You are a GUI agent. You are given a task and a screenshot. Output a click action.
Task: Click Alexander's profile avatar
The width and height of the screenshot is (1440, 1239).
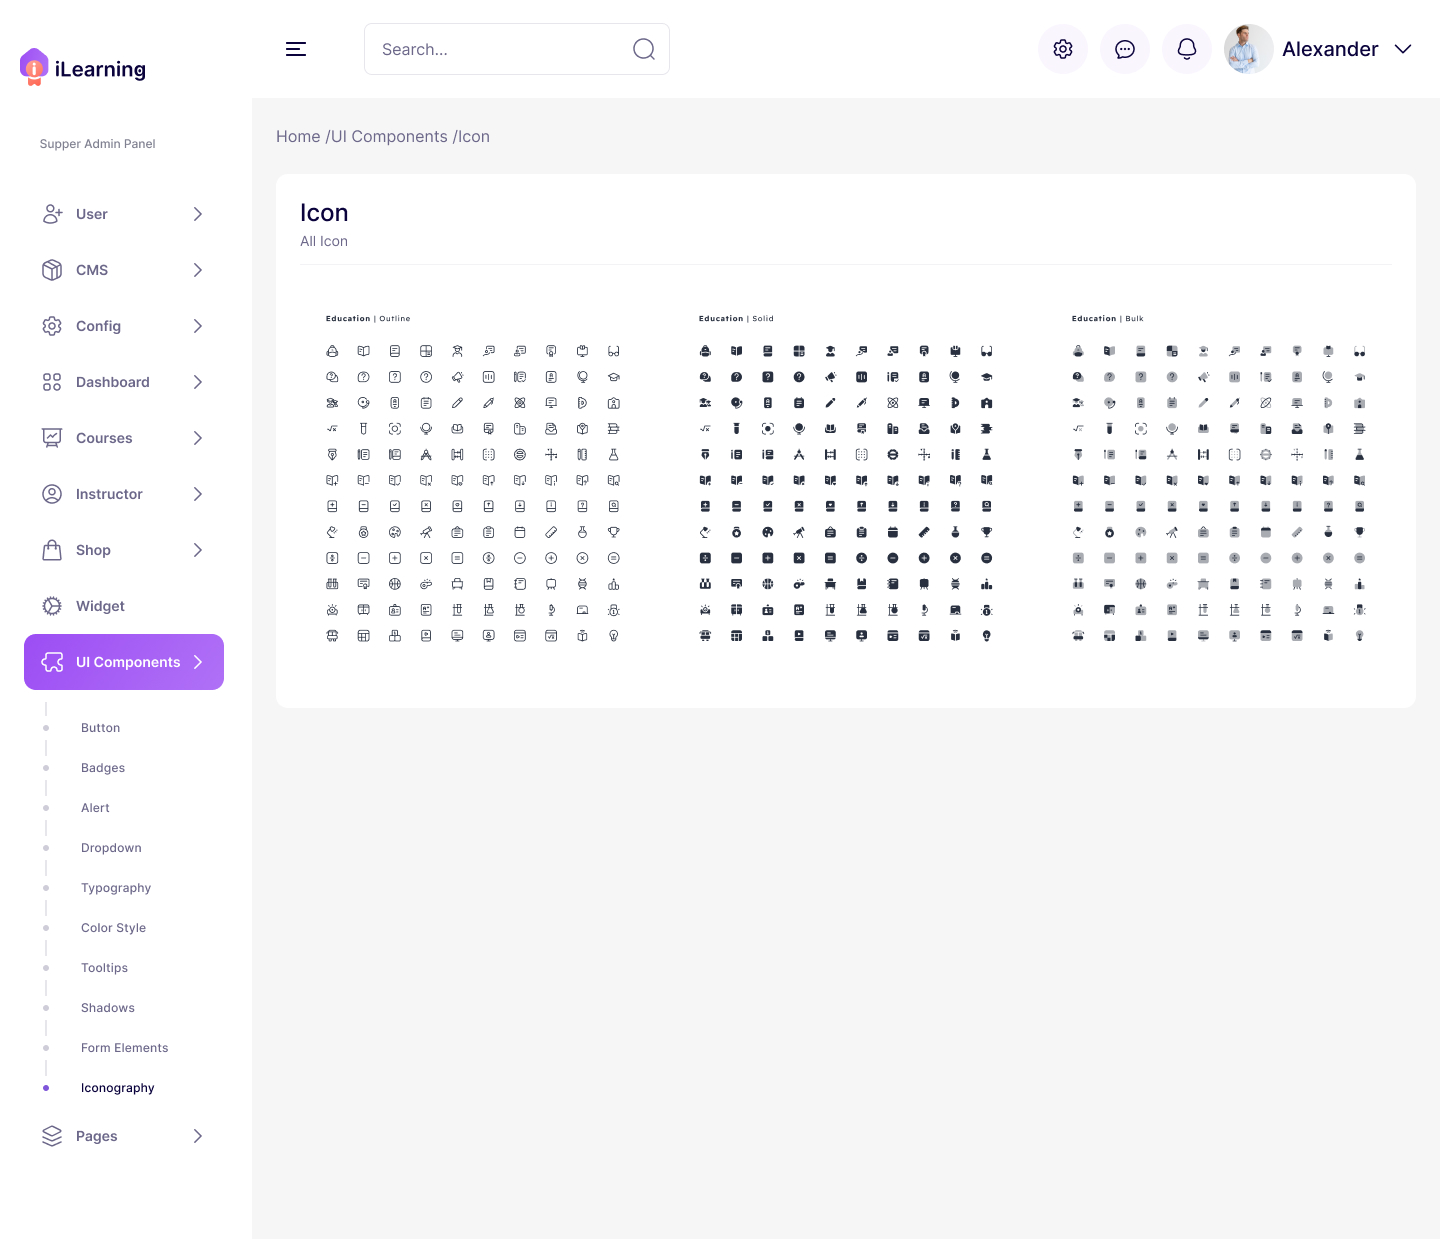coord(1248,49)
